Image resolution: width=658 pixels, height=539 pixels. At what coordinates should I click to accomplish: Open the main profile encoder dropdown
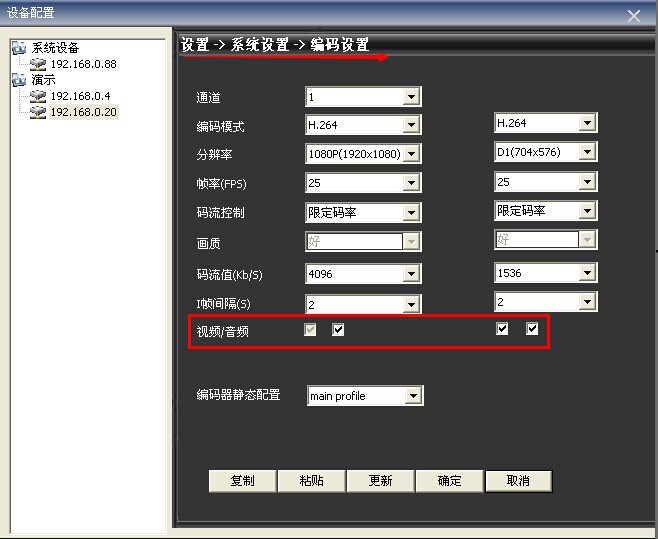click(x=365, y=395)
